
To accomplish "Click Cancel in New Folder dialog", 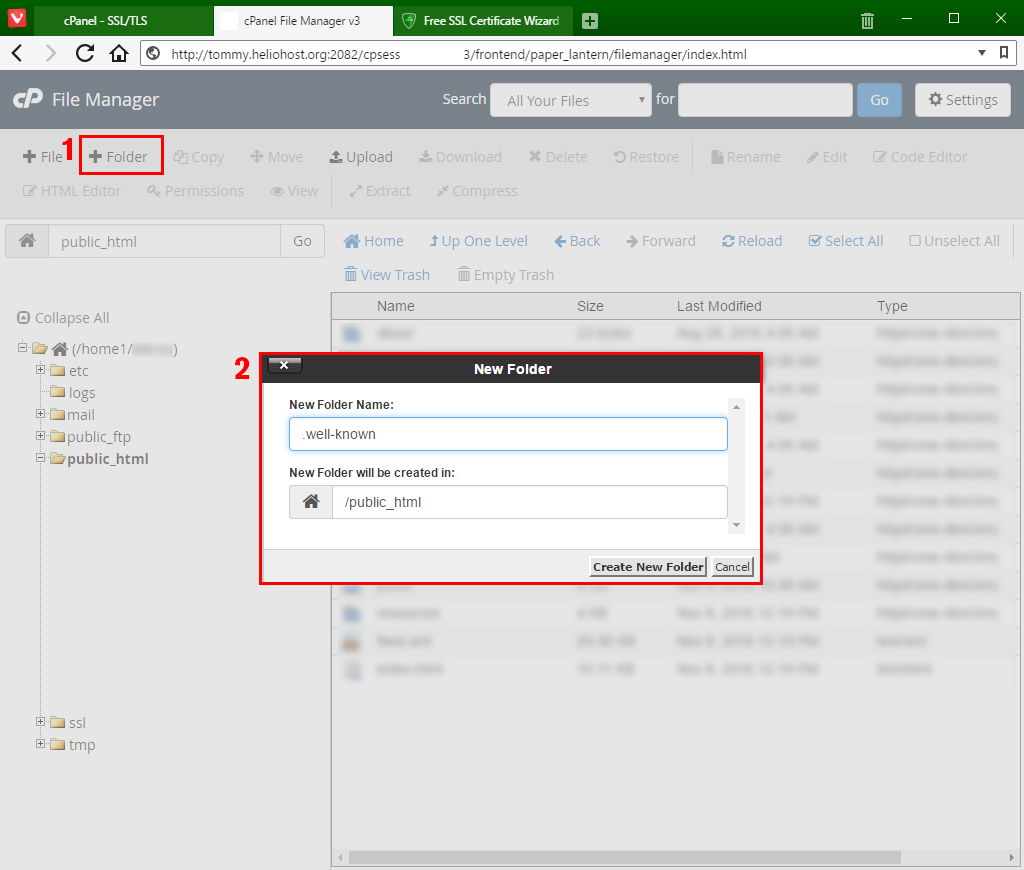I will click(x=732, y=567).
